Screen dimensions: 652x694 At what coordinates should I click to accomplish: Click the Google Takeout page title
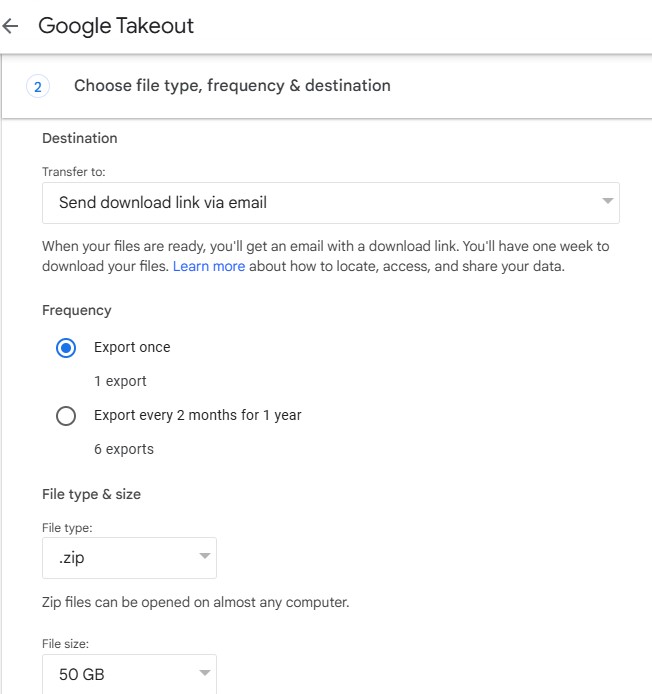click(116, 27)
